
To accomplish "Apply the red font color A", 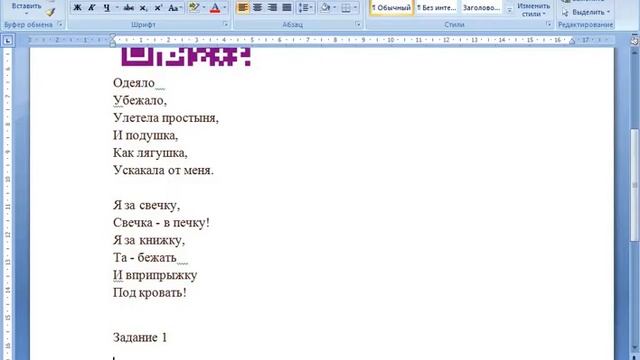I will [215, 8].
